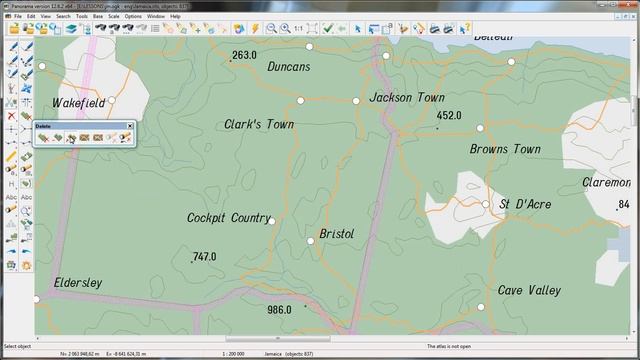The image size is (640, 360).
Task: Click the arrow with question mark help icon
Action: [x=464, y=29]
